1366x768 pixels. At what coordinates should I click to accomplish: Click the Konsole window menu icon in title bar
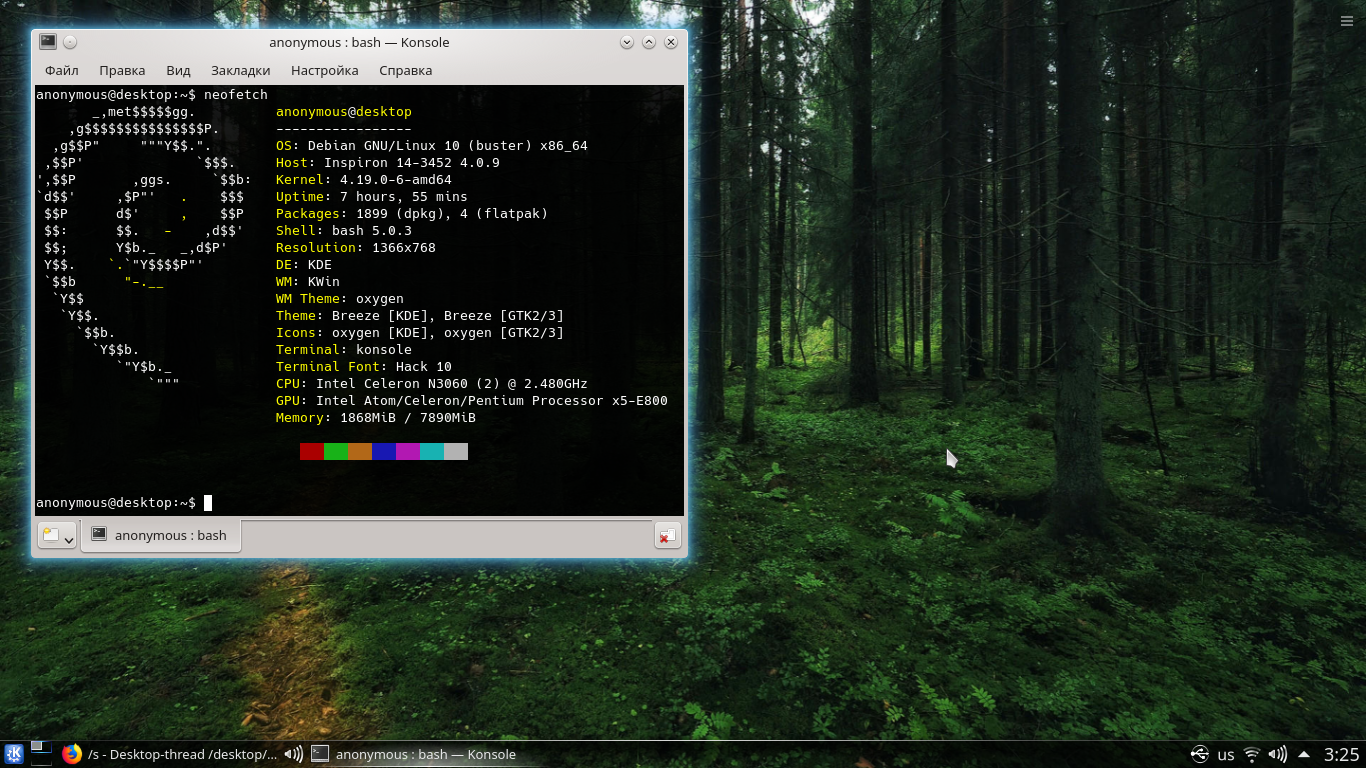pyautogui.click(x=48, y=42)
